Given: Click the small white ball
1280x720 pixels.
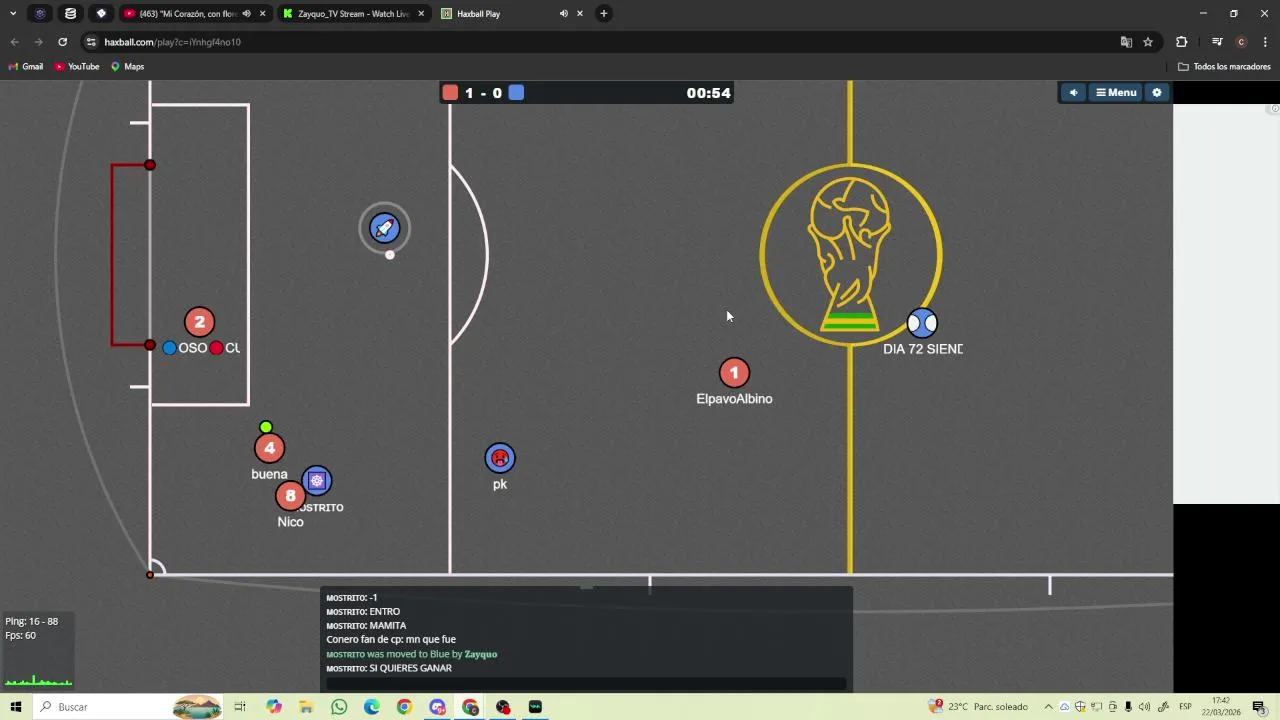Looking at the screenshot, I should [390, 254].
